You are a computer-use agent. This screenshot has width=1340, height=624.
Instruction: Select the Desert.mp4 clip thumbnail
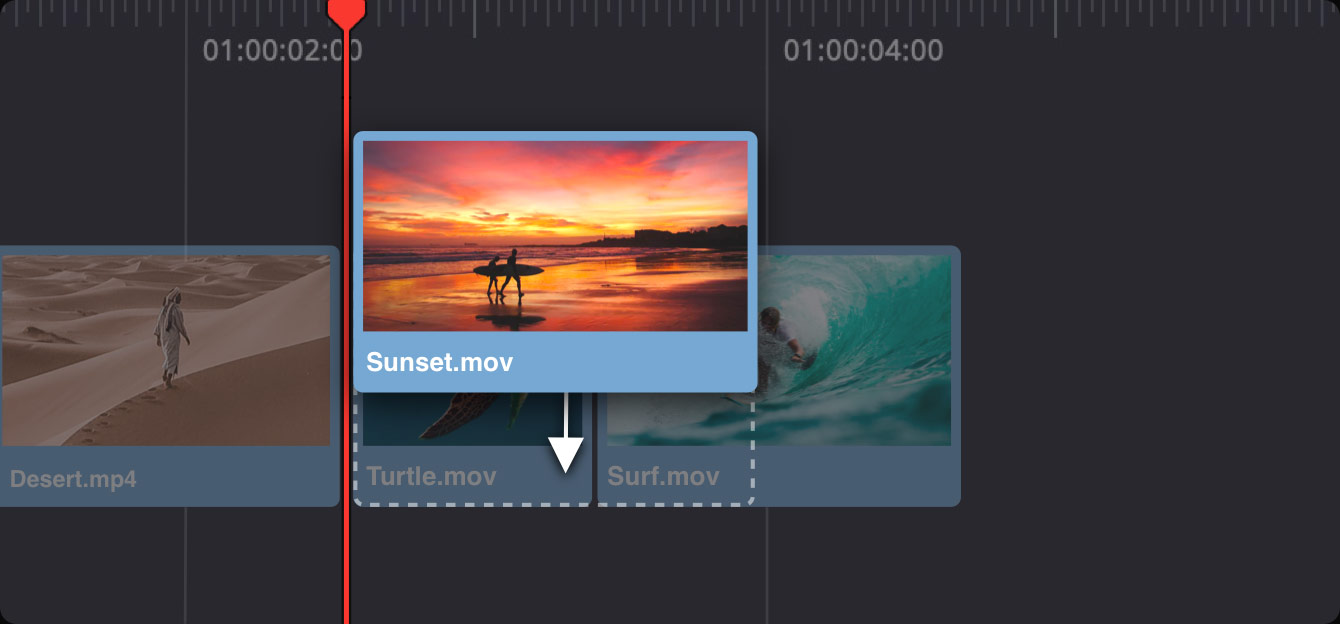click(166, 350)
